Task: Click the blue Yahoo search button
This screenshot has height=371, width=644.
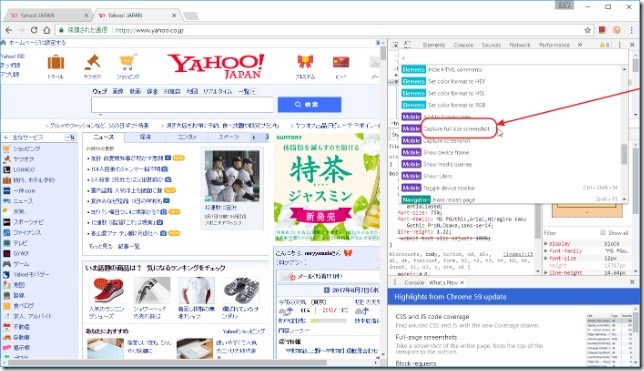Action: (x=309, y=104)
